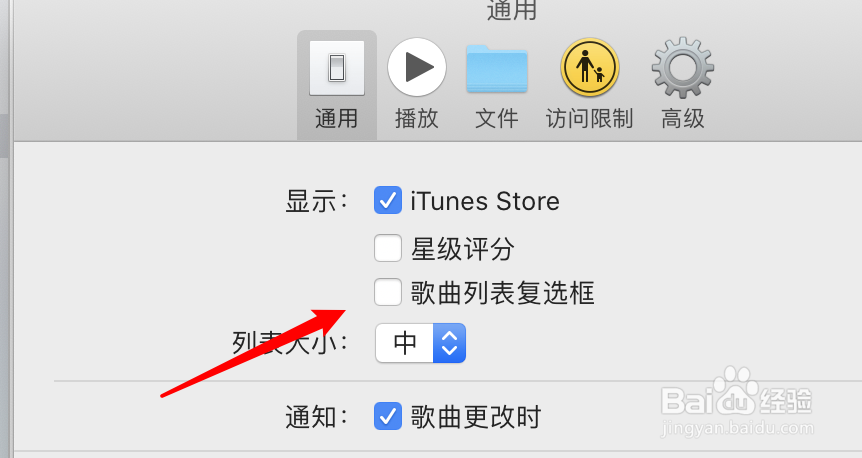862x458 pixels.
Task: Open the 列表大小 dropdown showing 中
Action: 421,343
